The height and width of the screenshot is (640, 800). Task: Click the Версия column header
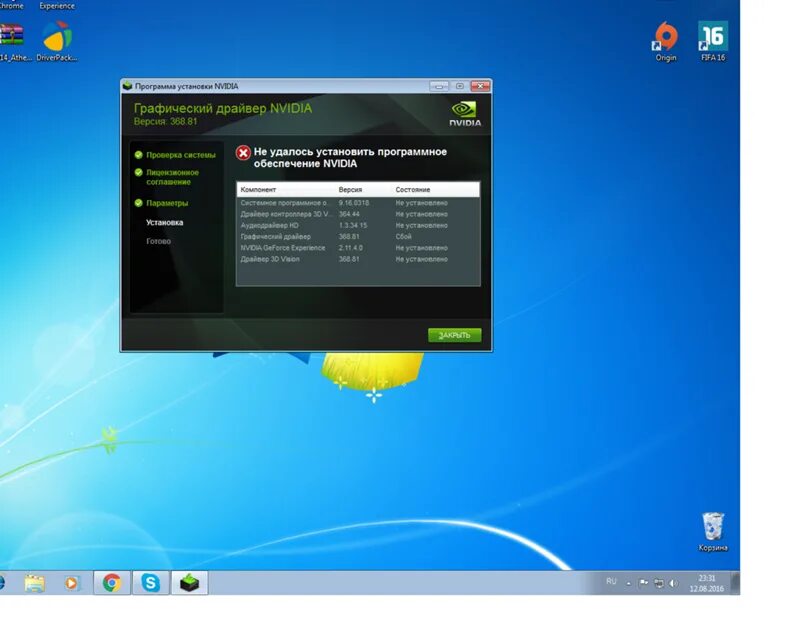coord(350,189)
